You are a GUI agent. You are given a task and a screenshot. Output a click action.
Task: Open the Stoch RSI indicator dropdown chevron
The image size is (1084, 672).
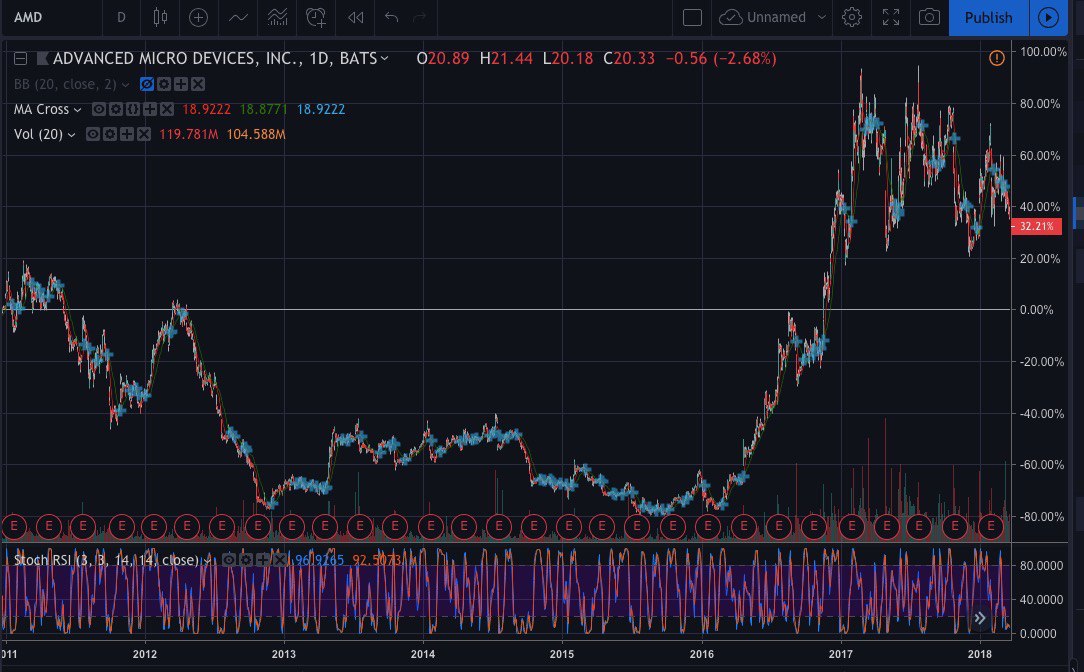207,560
